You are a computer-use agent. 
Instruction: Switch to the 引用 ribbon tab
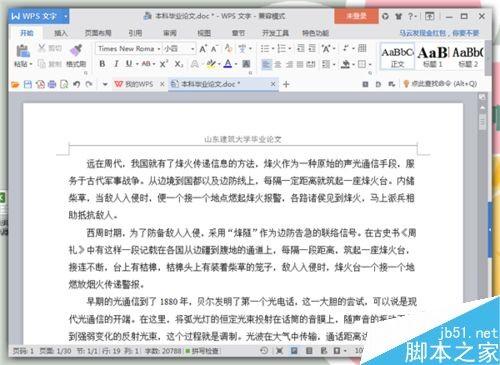(135, 33)
